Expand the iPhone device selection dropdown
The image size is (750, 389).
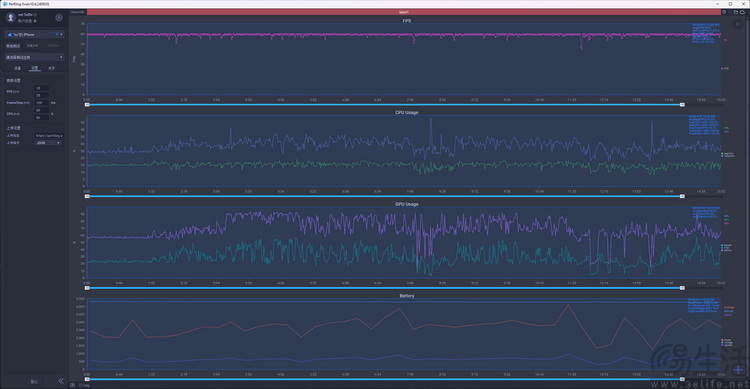click(x=34, y=34)
